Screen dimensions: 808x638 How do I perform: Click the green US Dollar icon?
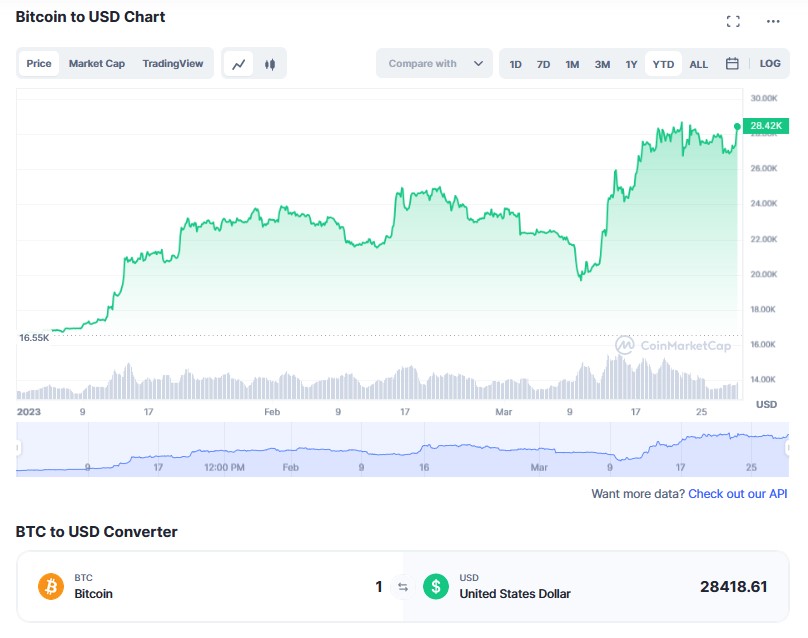point(436,586)
